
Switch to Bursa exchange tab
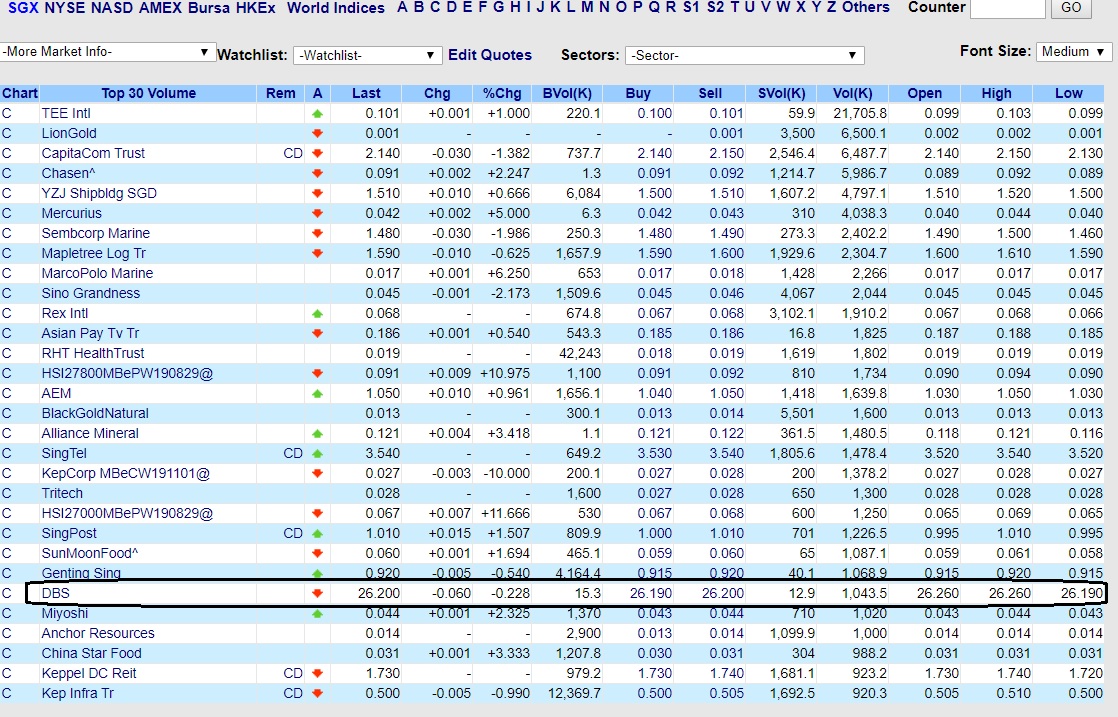209,8
